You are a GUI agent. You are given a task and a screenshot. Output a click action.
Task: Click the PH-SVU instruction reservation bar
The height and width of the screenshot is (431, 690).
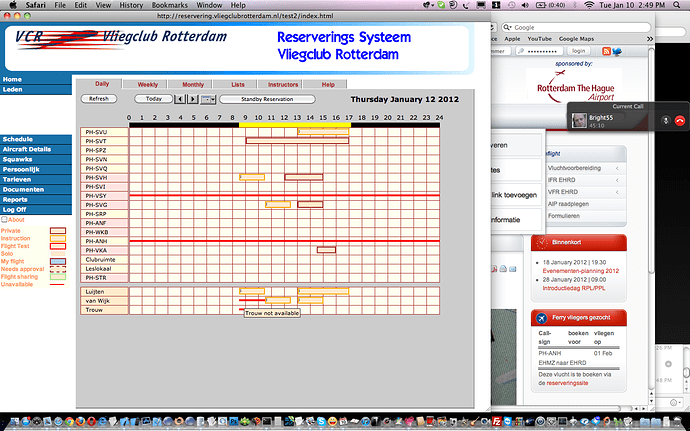[x=323, y=132]
